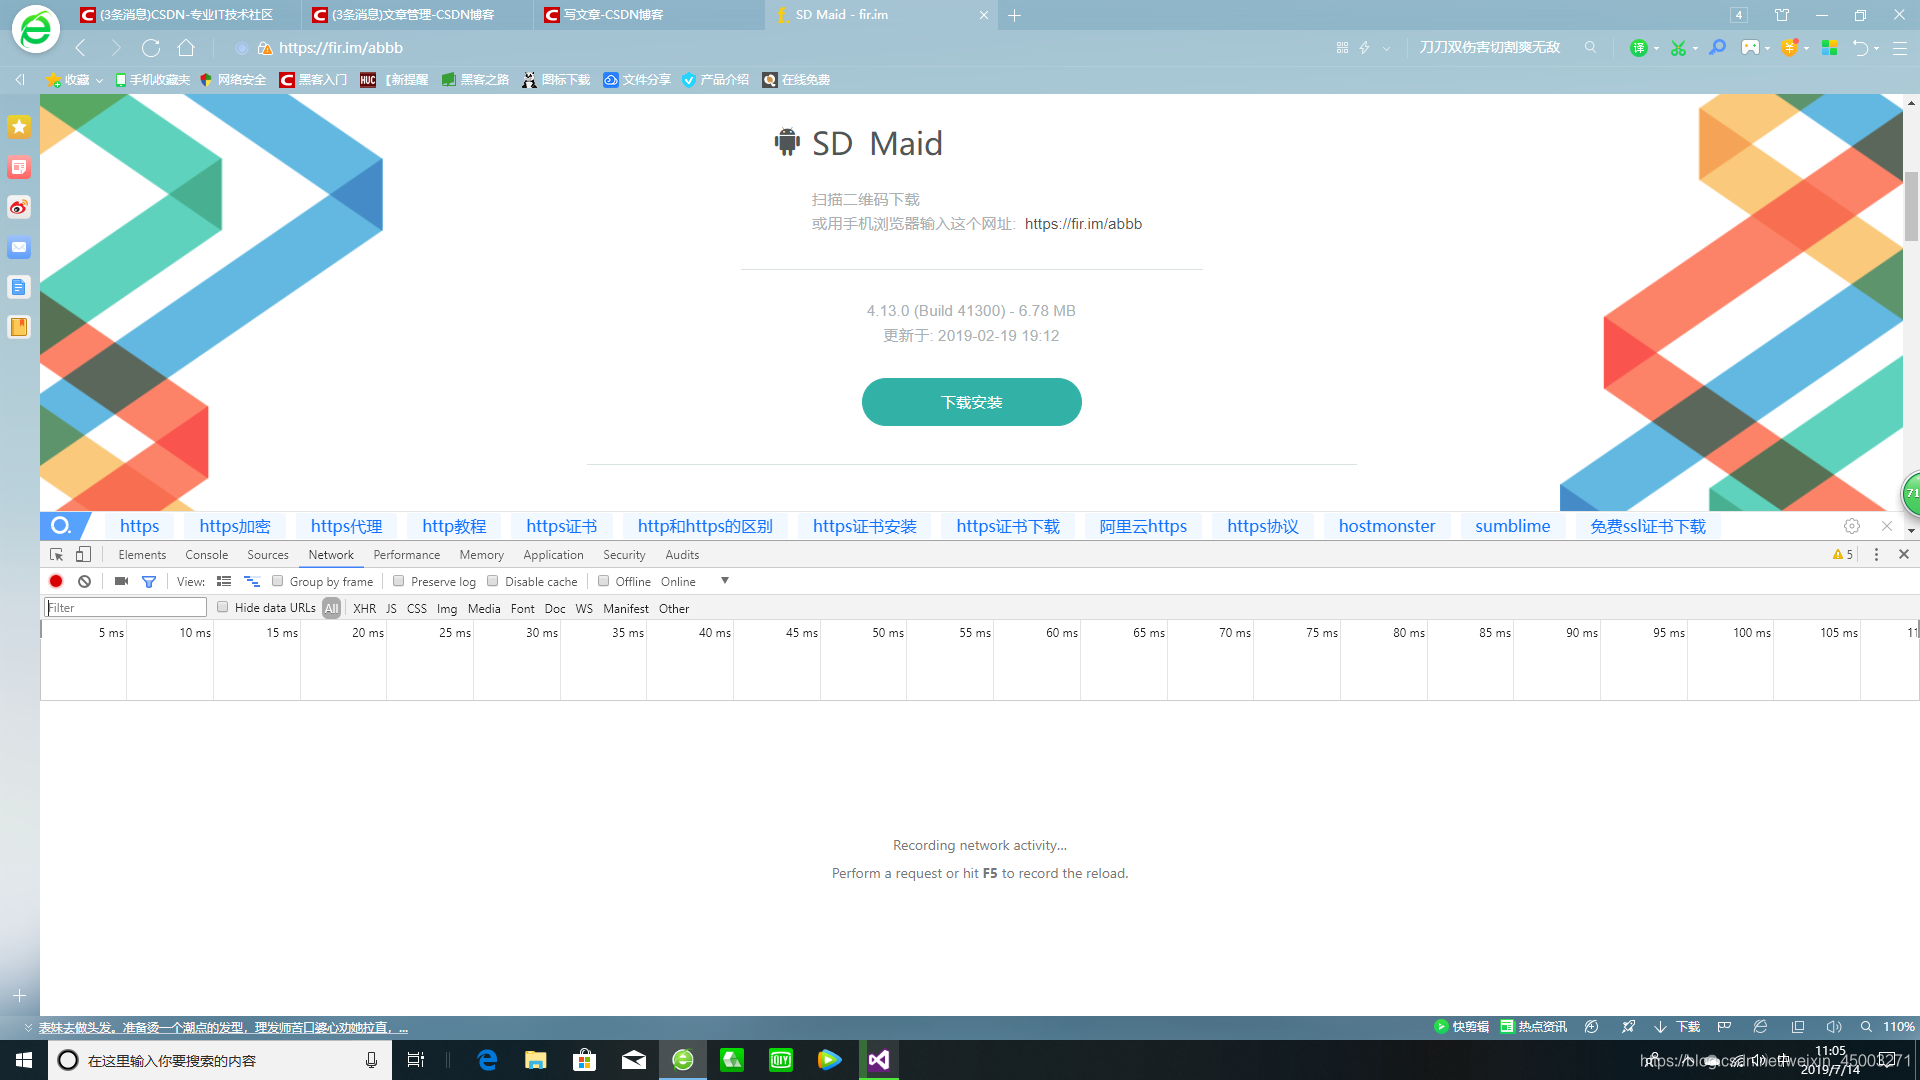
Task: Toggle the Record network log button
Action: pyautogui.click(x=57, y=580)
